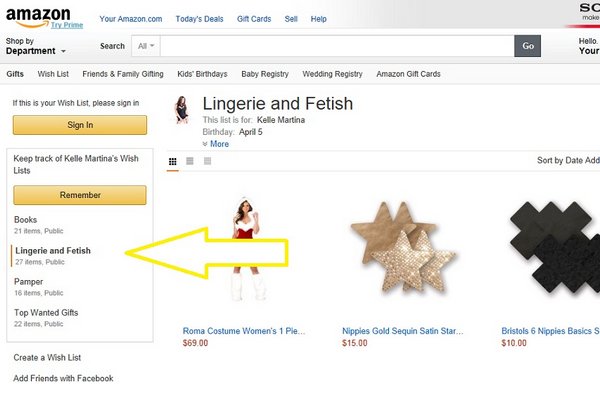Click the wish list profile picture

pyautogui.click(x=182, y=110)
